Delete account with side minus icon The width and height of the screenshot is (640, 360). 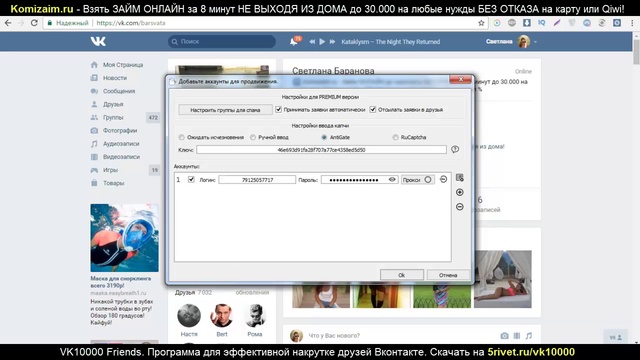click(460, 207)
